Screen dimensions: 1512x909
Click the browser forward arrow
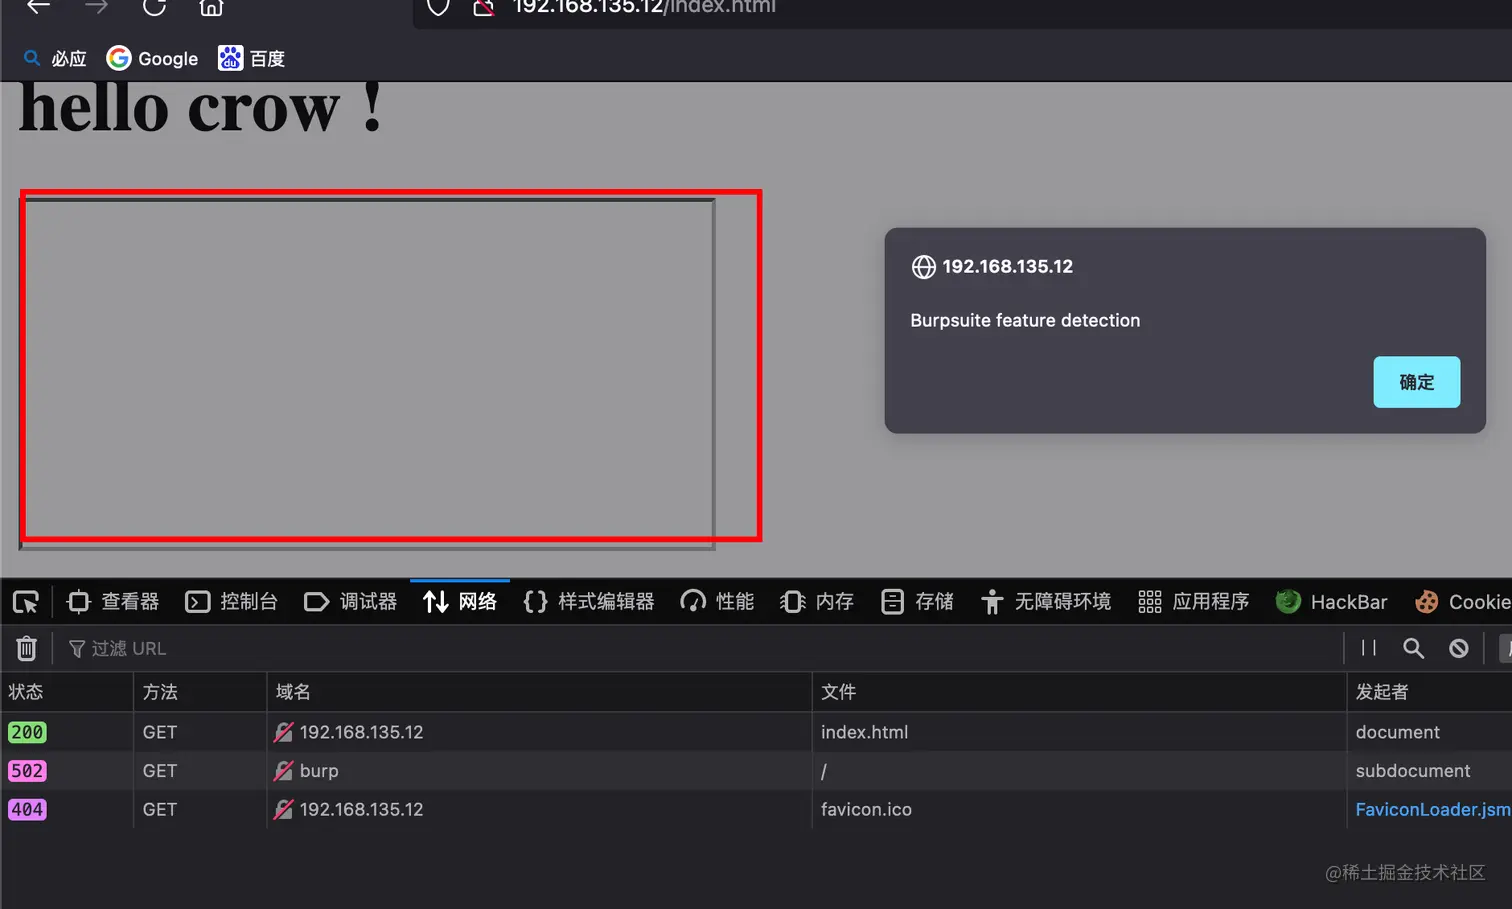(96, 6)
